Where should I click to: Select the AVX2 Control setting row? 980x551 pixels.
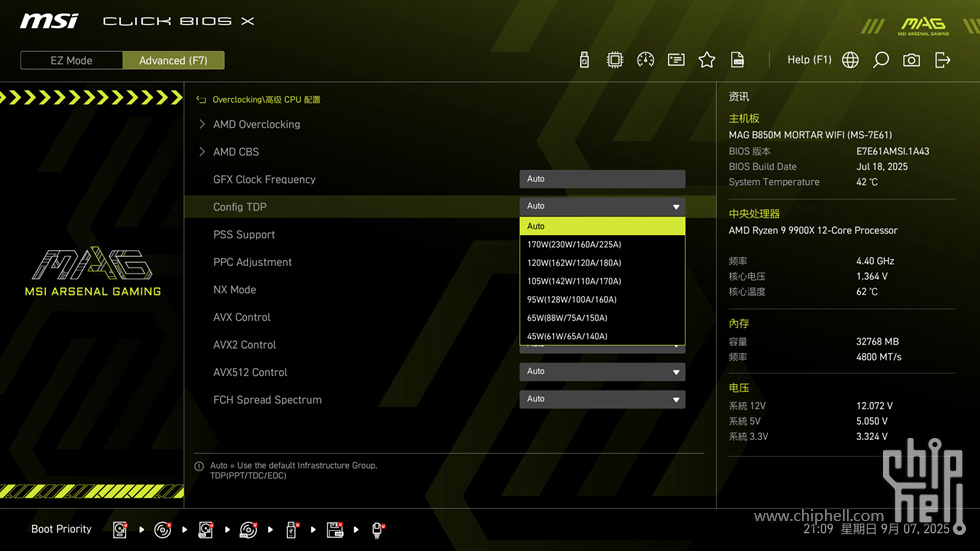pos(244,345)
